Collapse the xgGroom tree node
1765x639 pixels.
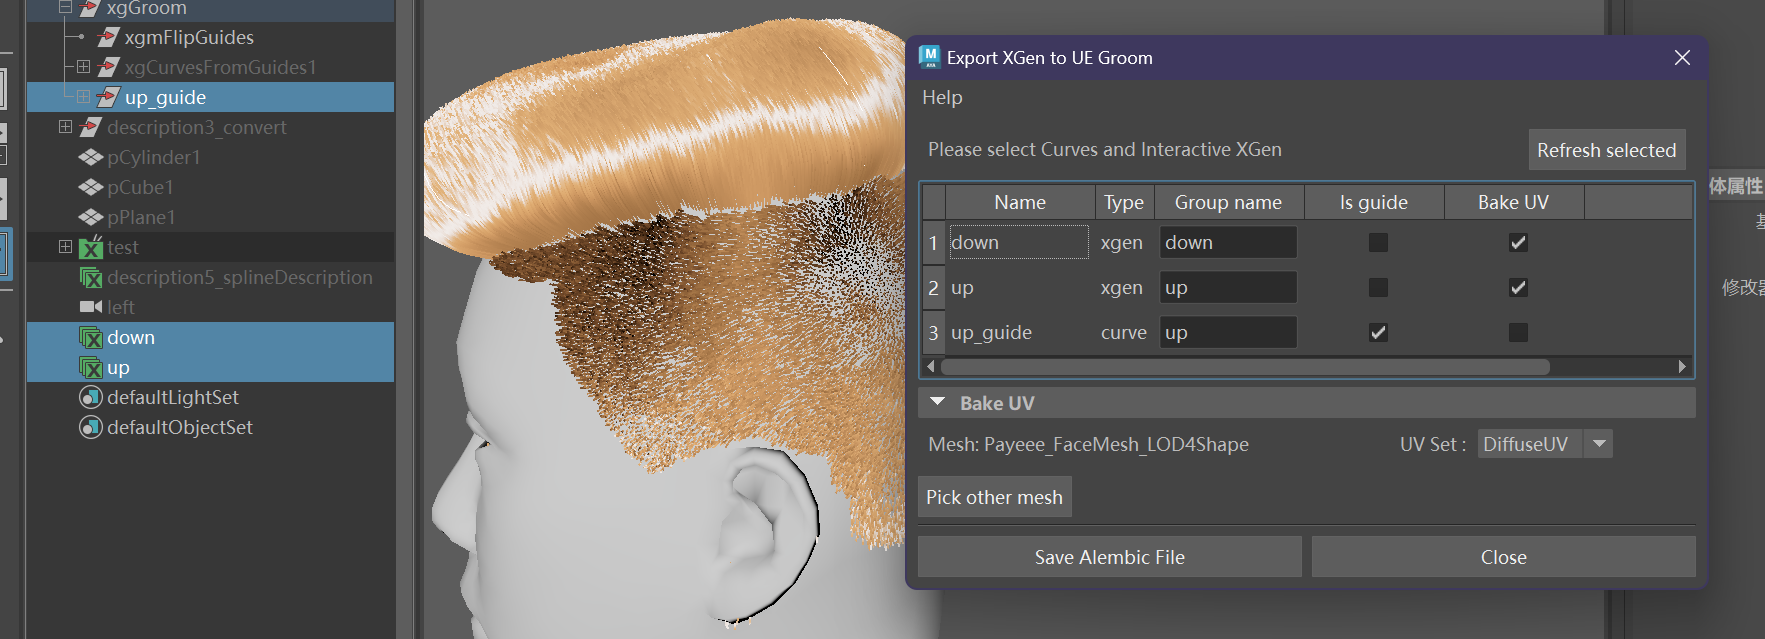(65, 7)
